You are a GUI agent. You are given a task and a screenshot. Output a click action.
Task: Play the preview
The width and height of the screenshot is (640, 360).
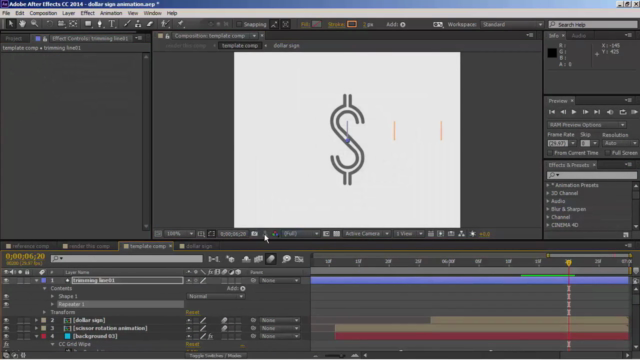pos(574,112)
